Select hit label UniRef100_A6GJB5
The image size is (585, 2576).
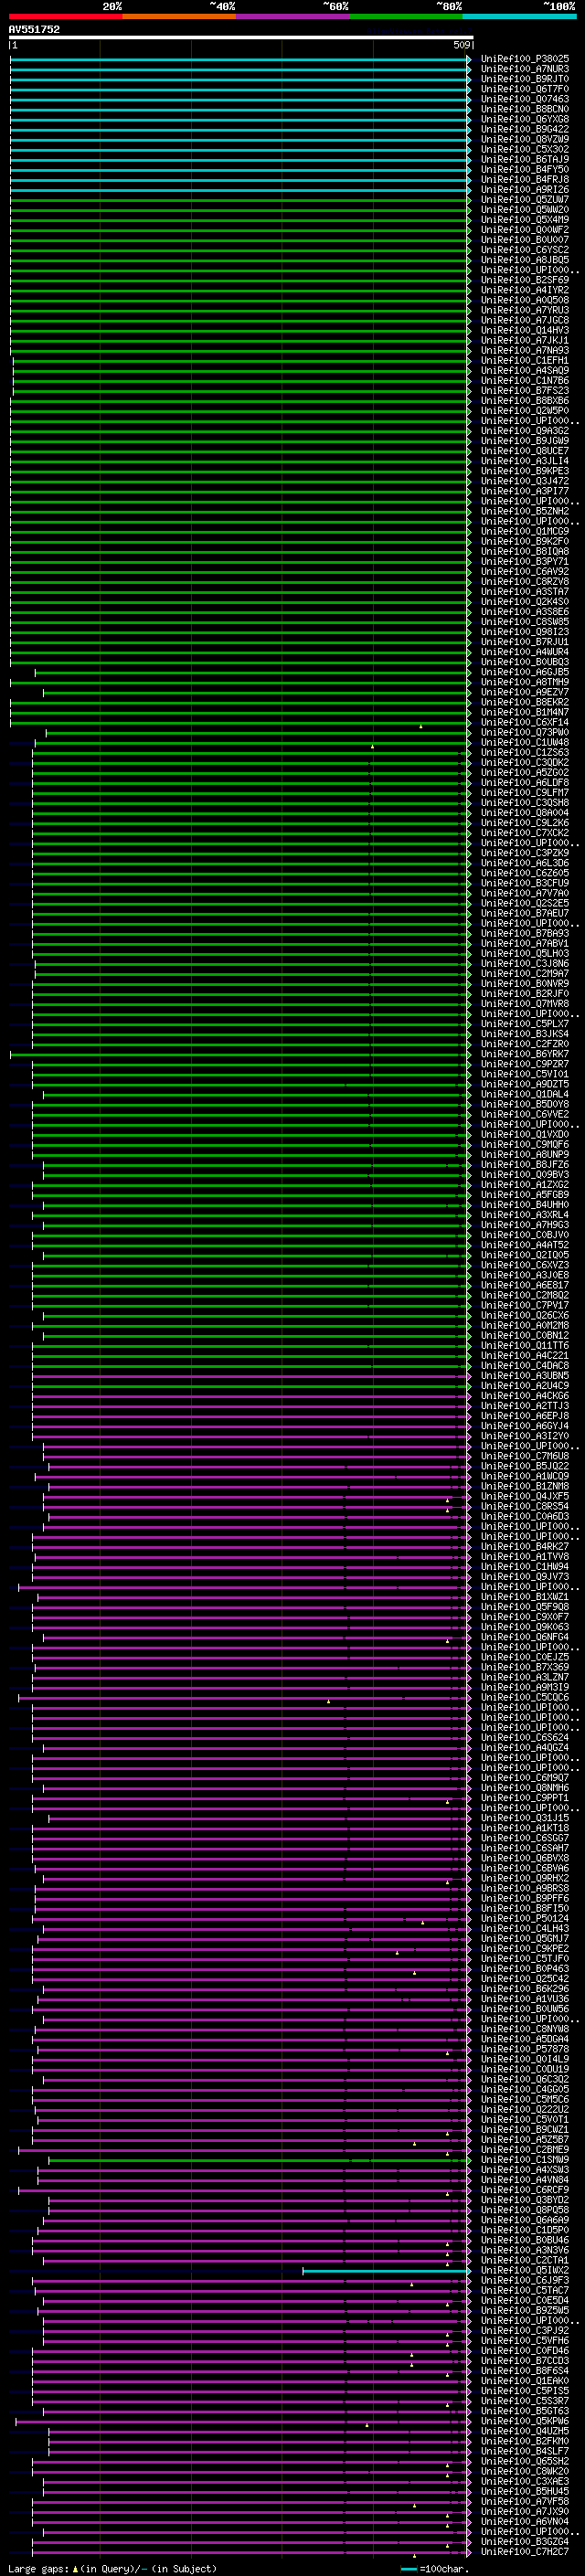coord(525,672)
